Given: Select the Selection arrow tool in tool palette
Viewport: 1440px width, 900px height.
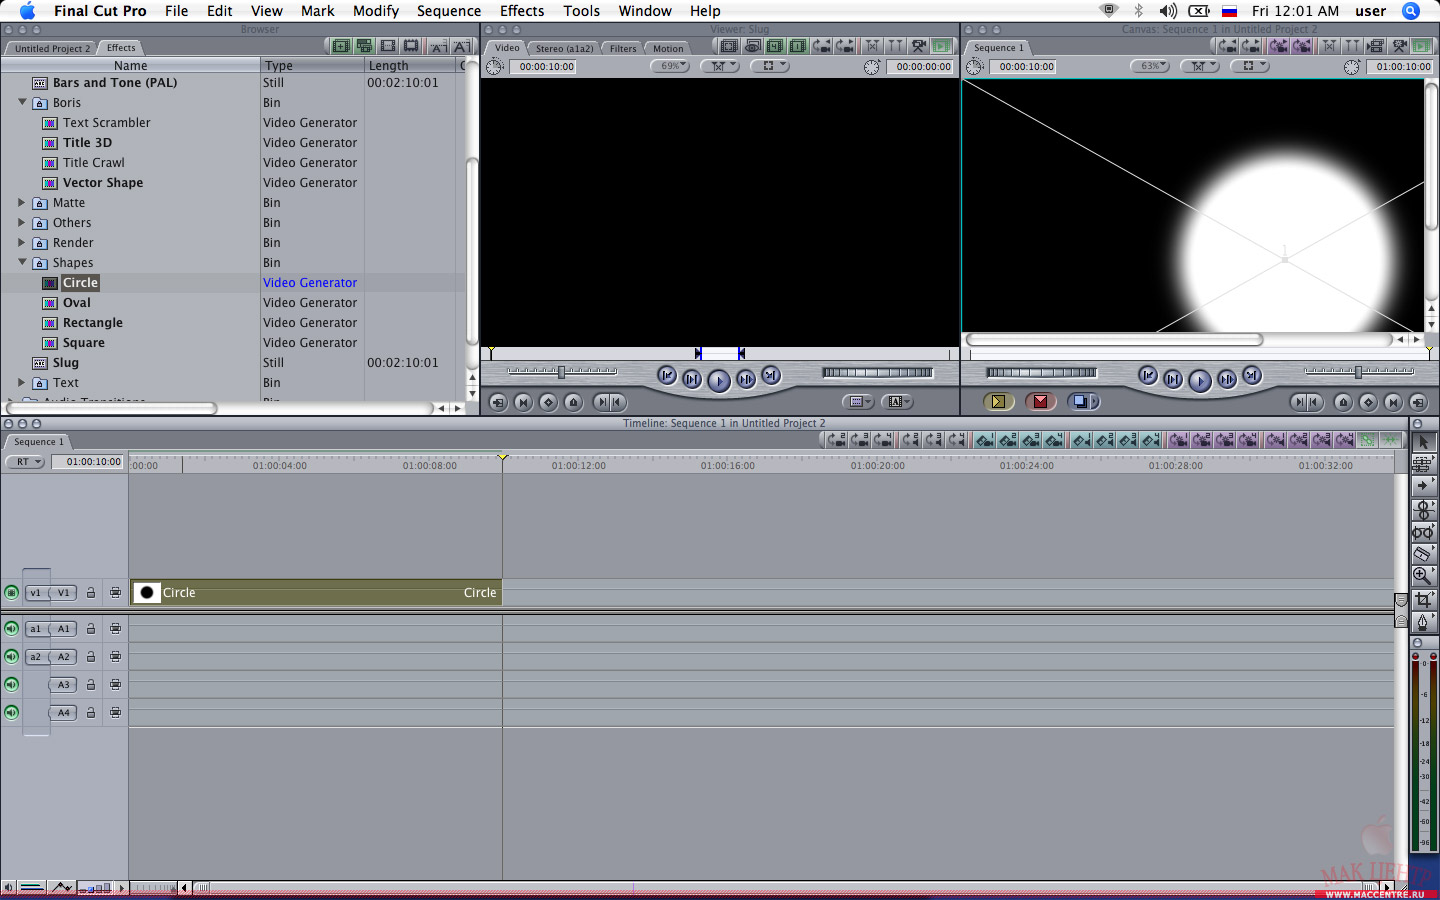Looking at the screenshot, I should pos(1423,441).
